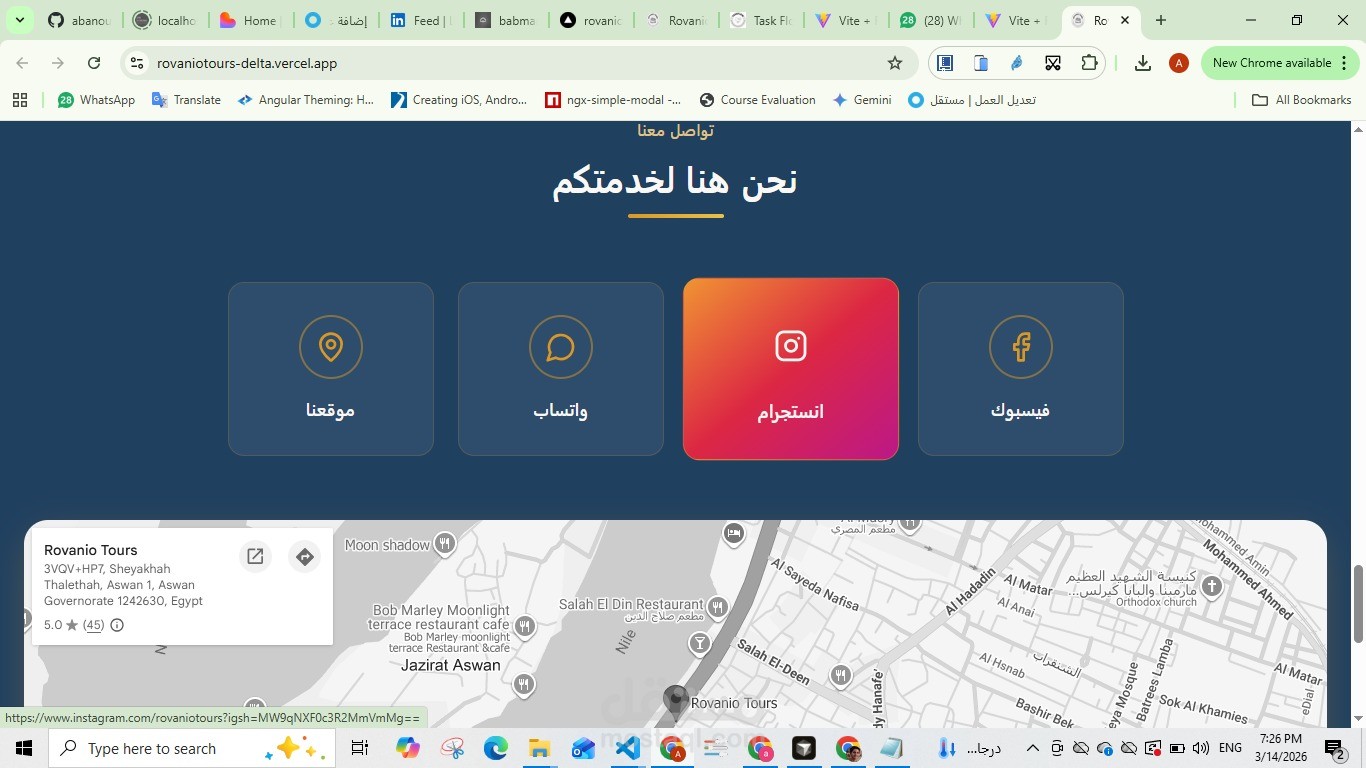1366x768 pixels.
Task: Open the Chrome profile avatar A
Action: [1179, 63]
